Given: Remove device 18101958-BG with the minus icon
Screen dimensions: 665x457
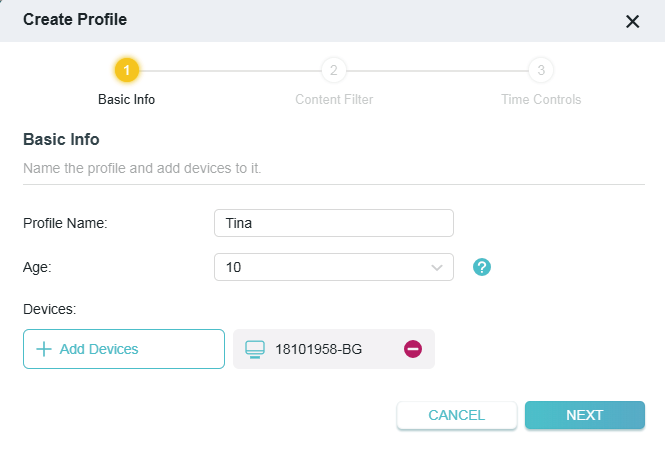Looking at the screenshot, I should (413, 349).
